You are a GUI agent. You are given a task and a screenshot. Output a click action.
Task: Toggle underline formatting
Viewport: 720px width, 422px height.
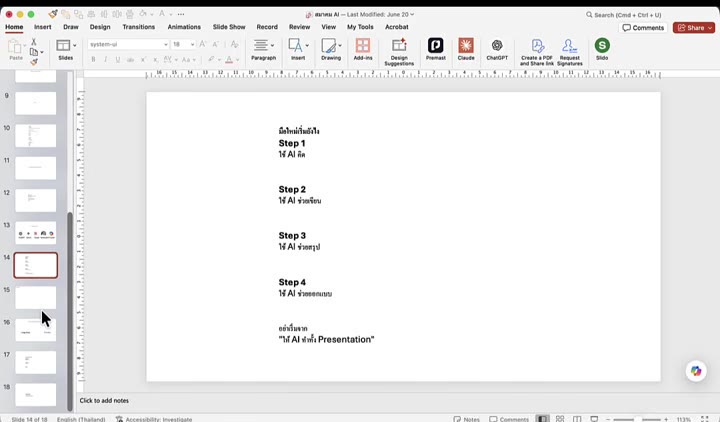118,59
